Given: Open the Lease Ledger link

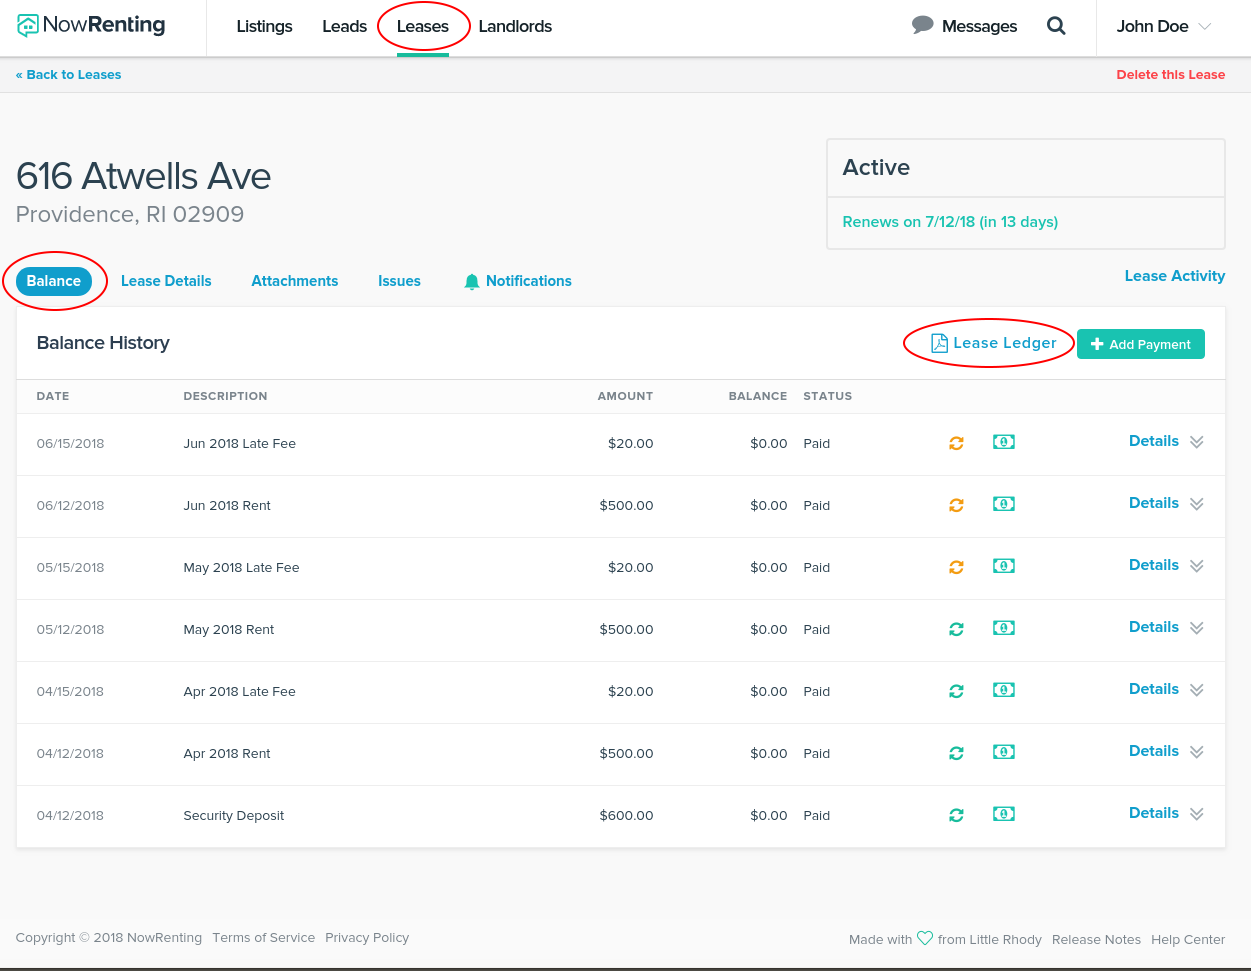Looking at the screenshot, I should (994, 343).
